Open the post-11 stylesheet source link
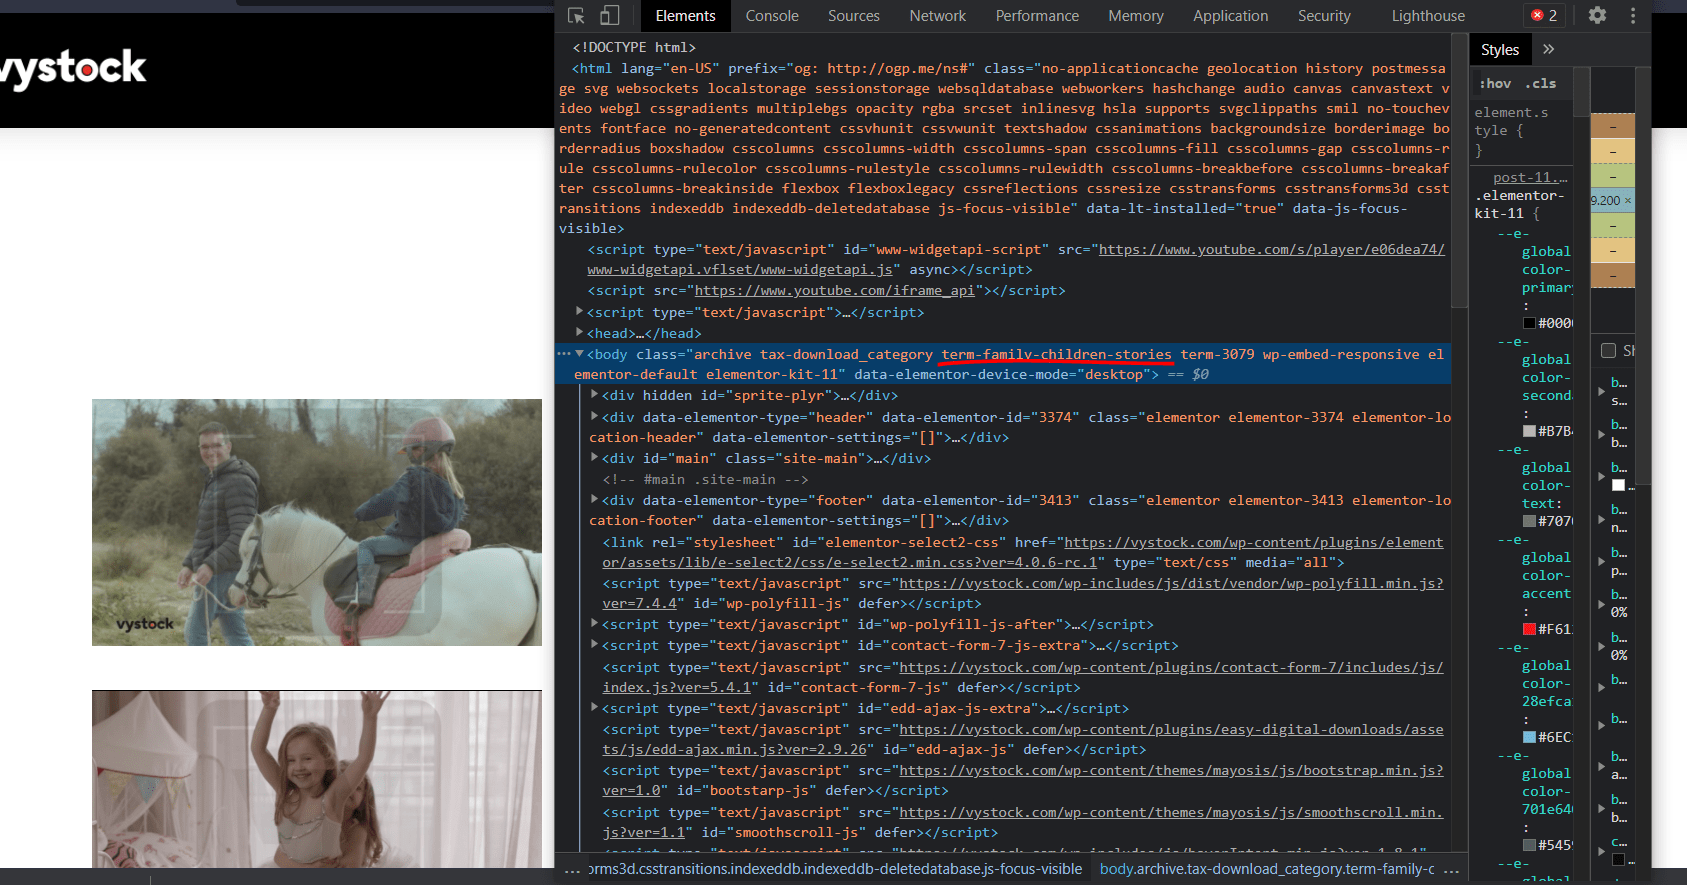 [1530, 177]
